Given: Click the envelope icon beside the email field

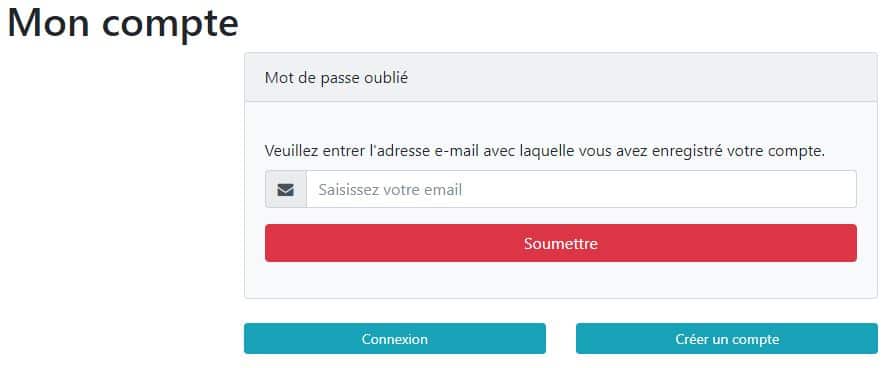Looking at the screenshot, I should coord(286,189).
